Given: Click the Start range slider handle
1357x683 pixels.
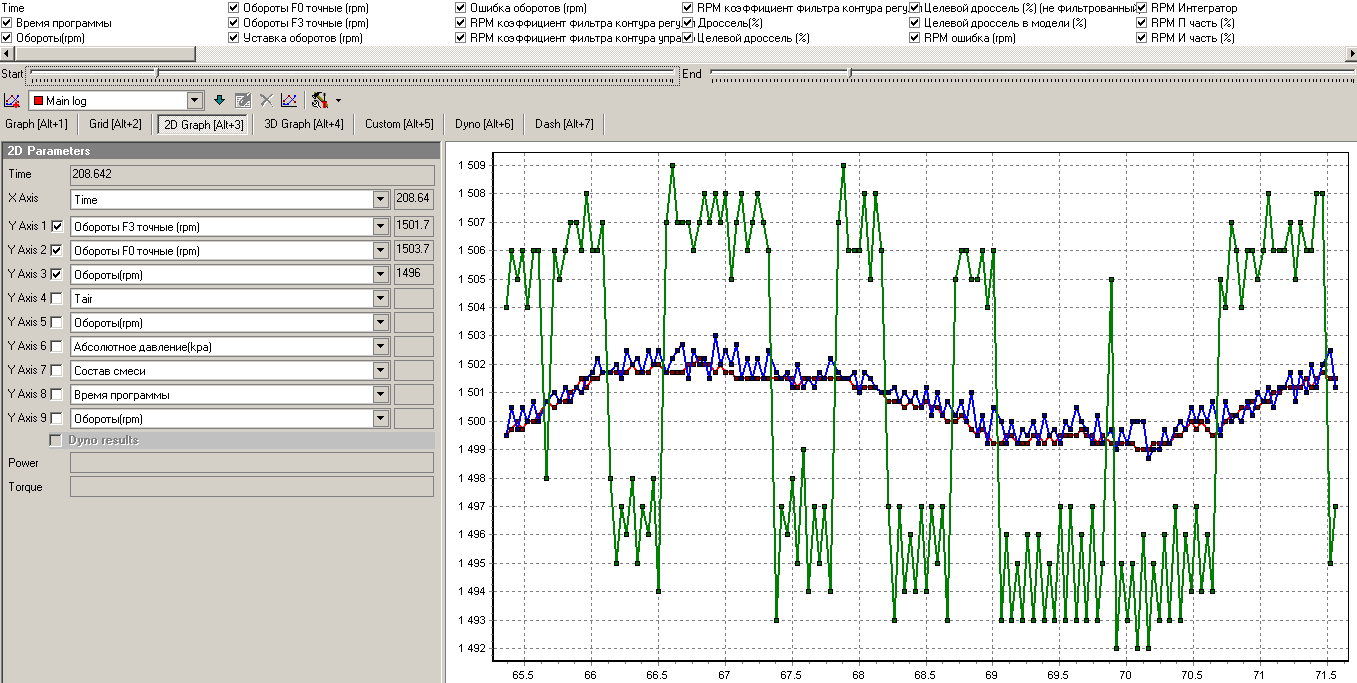Looking at the screenshot, I should 156,73.
